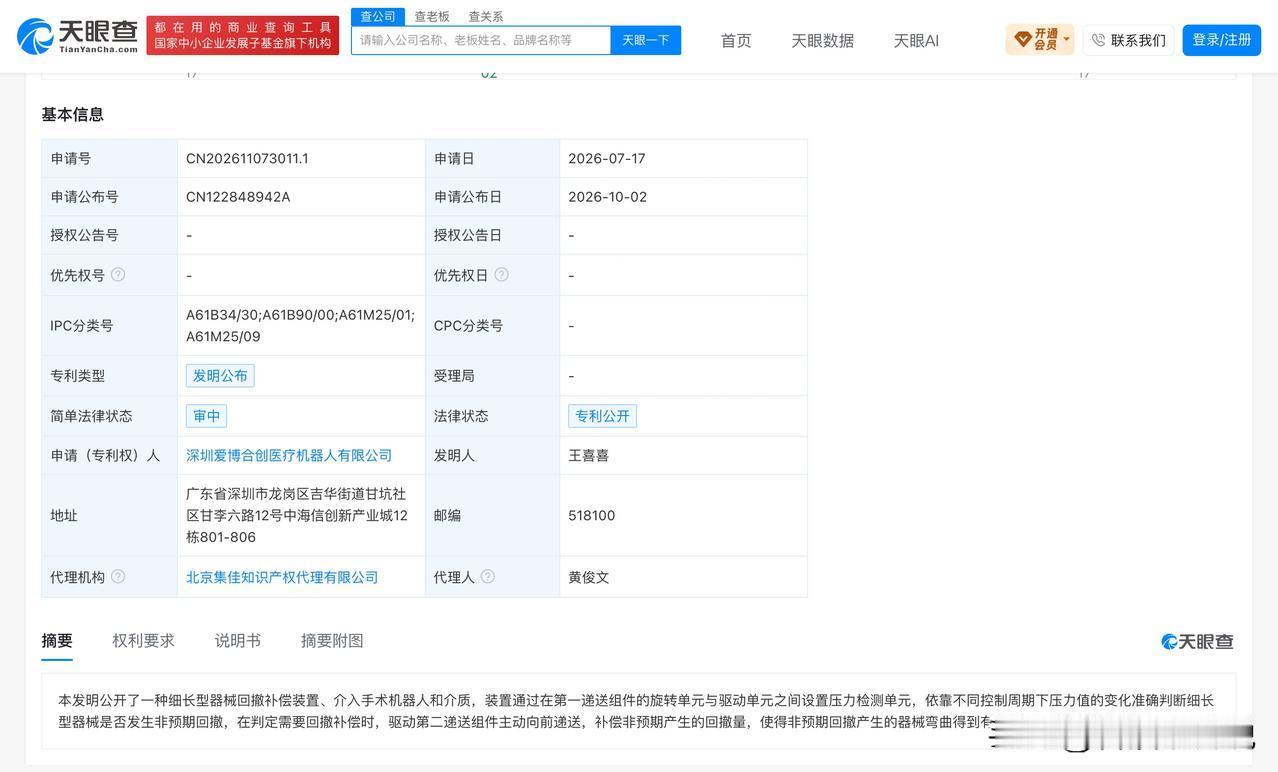This screenshot has height=772, width=1278.
Task: Click the 开通会员 button
Action: [1040, 40]
